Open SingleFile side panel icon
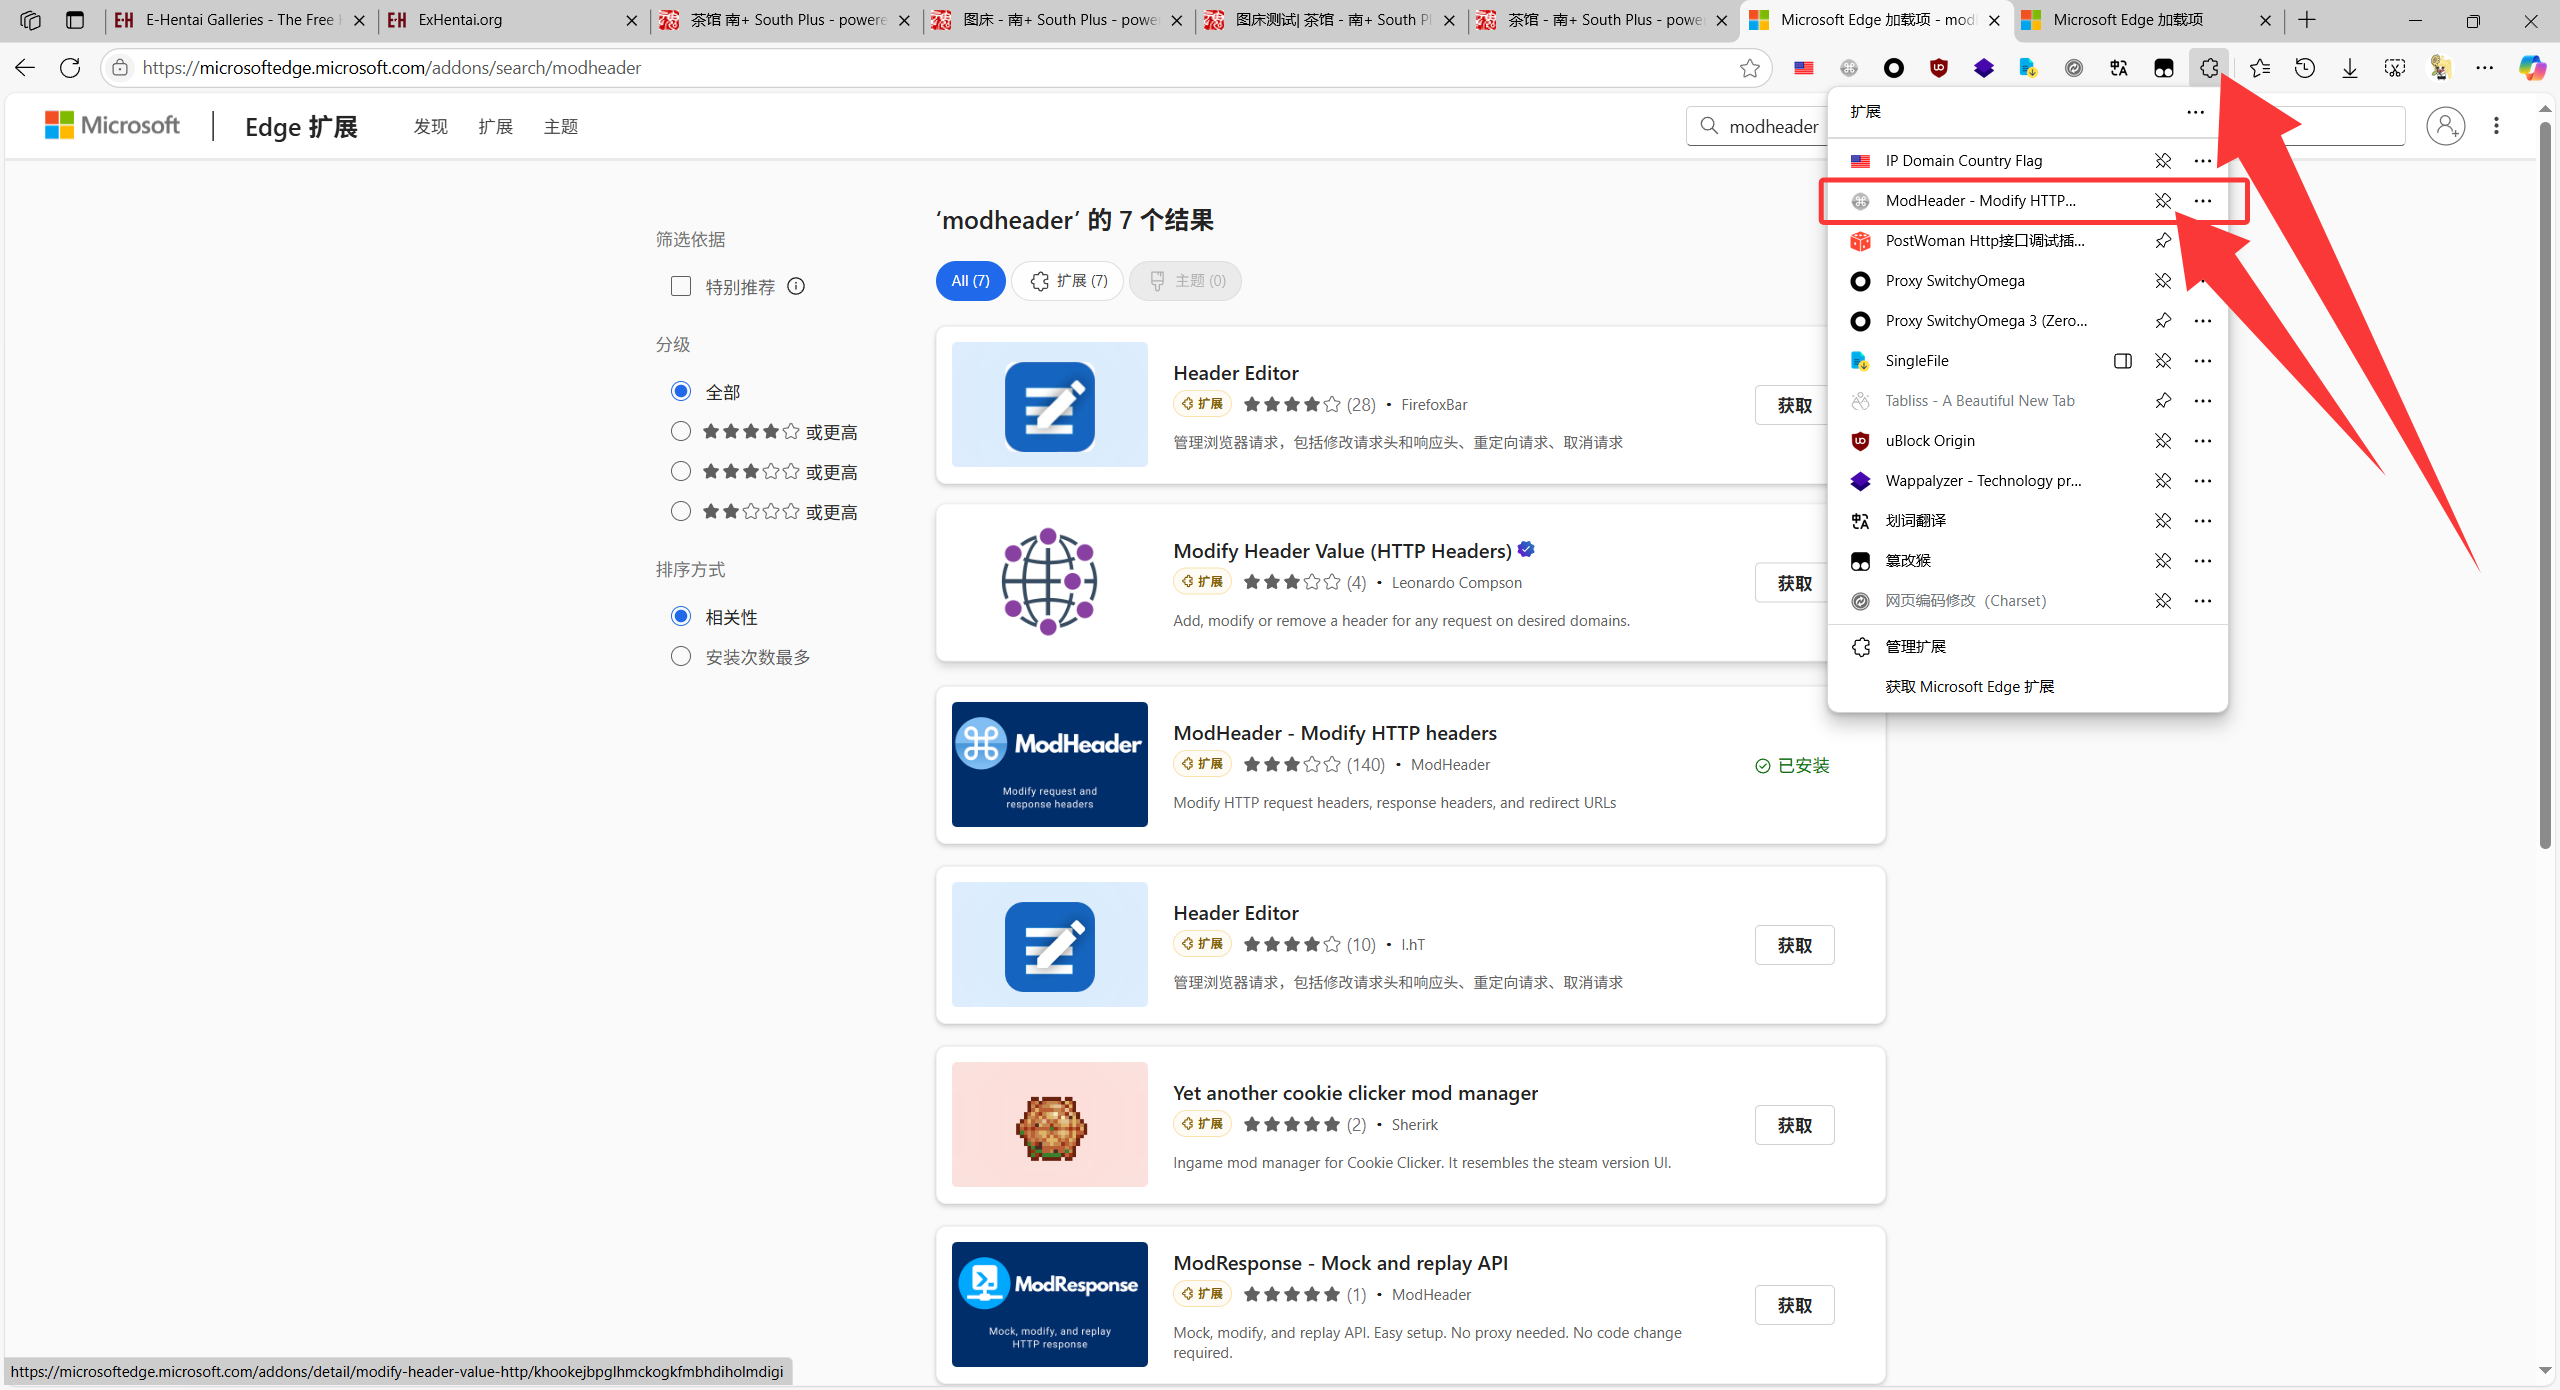This screenshot has height=1390, width=2560. pos(2122,361)
